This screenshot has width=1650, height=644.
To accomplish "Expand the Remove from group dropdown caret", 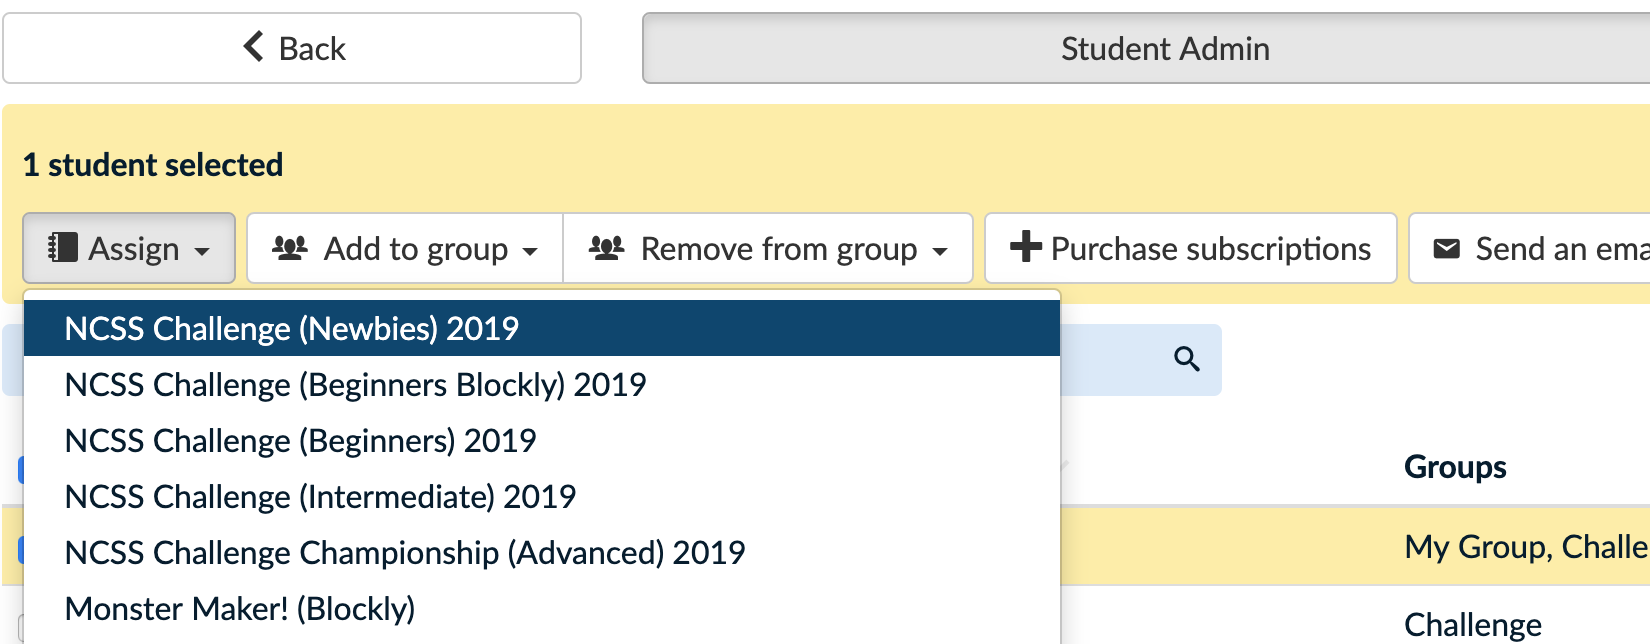I will point(939,251).
